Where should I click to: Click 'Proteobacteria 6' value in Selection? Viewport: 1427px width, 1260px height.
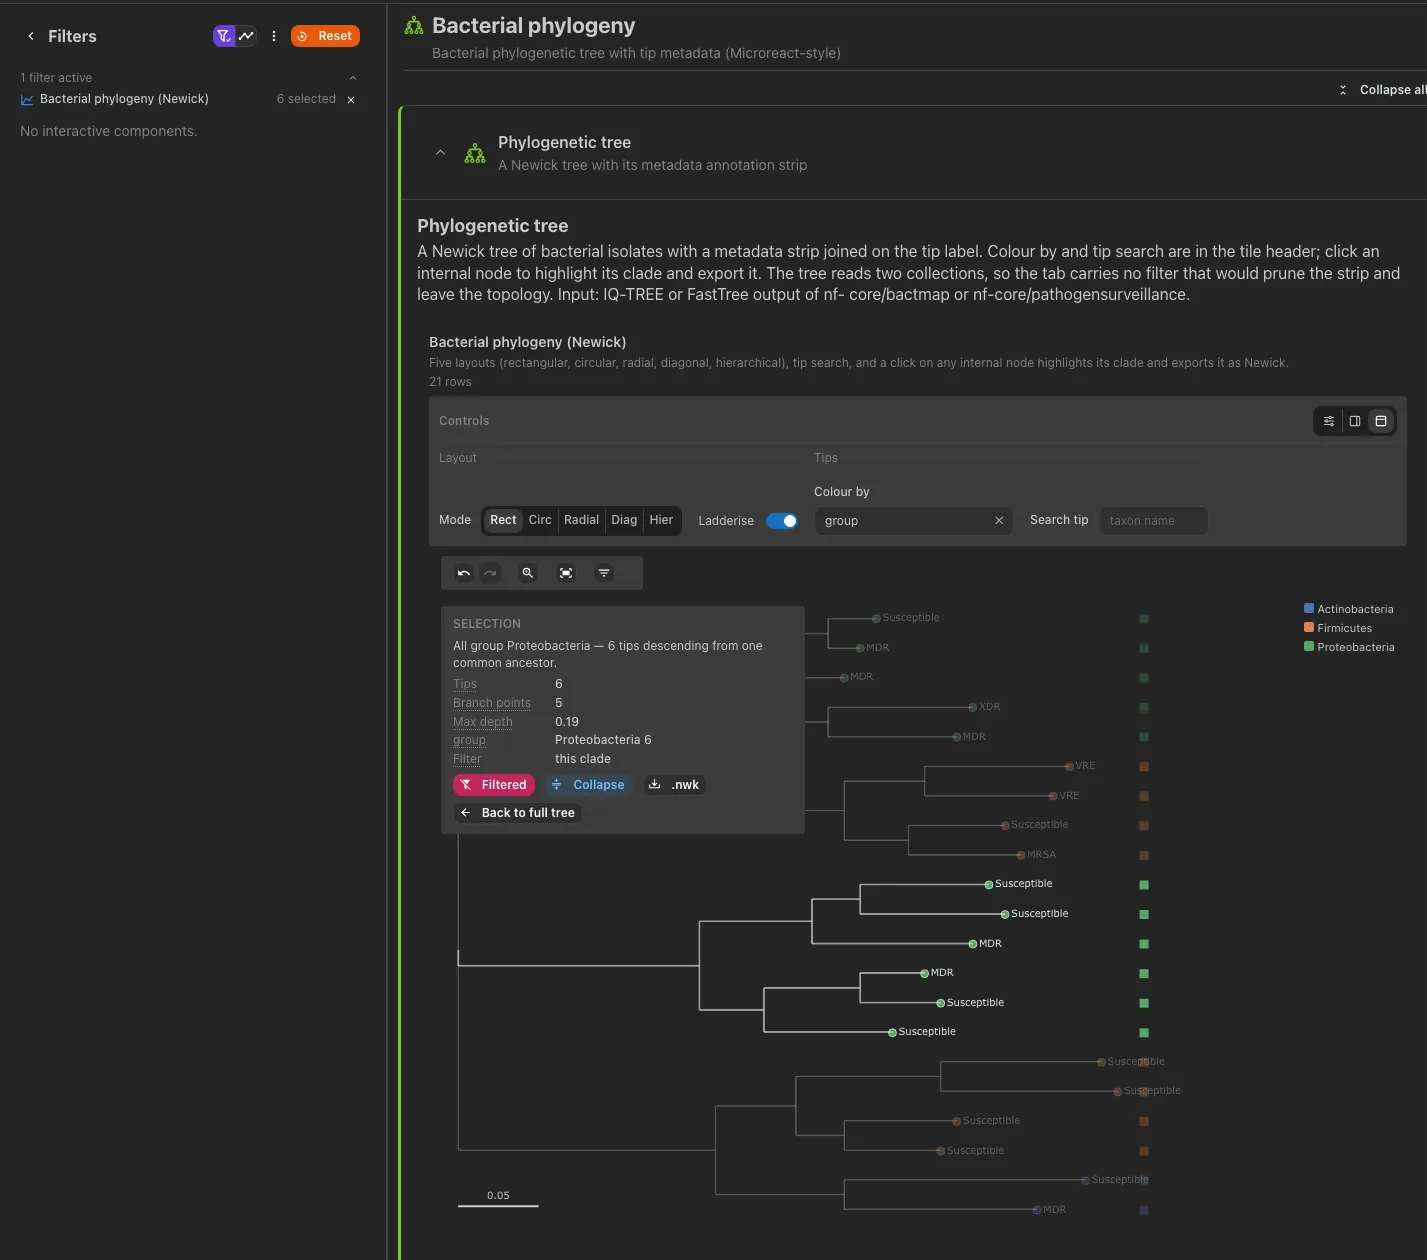pos(603,740)
